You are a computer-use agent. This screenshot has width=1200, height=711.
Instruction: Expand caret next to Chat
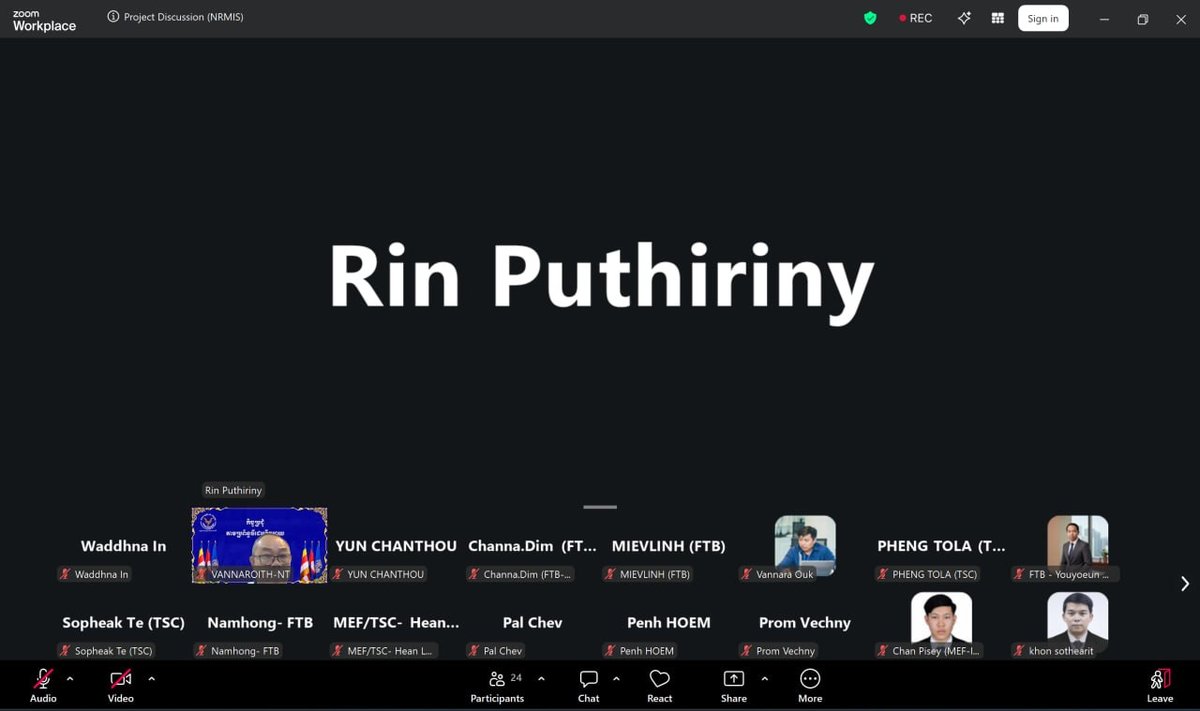(x=616, y=678)
